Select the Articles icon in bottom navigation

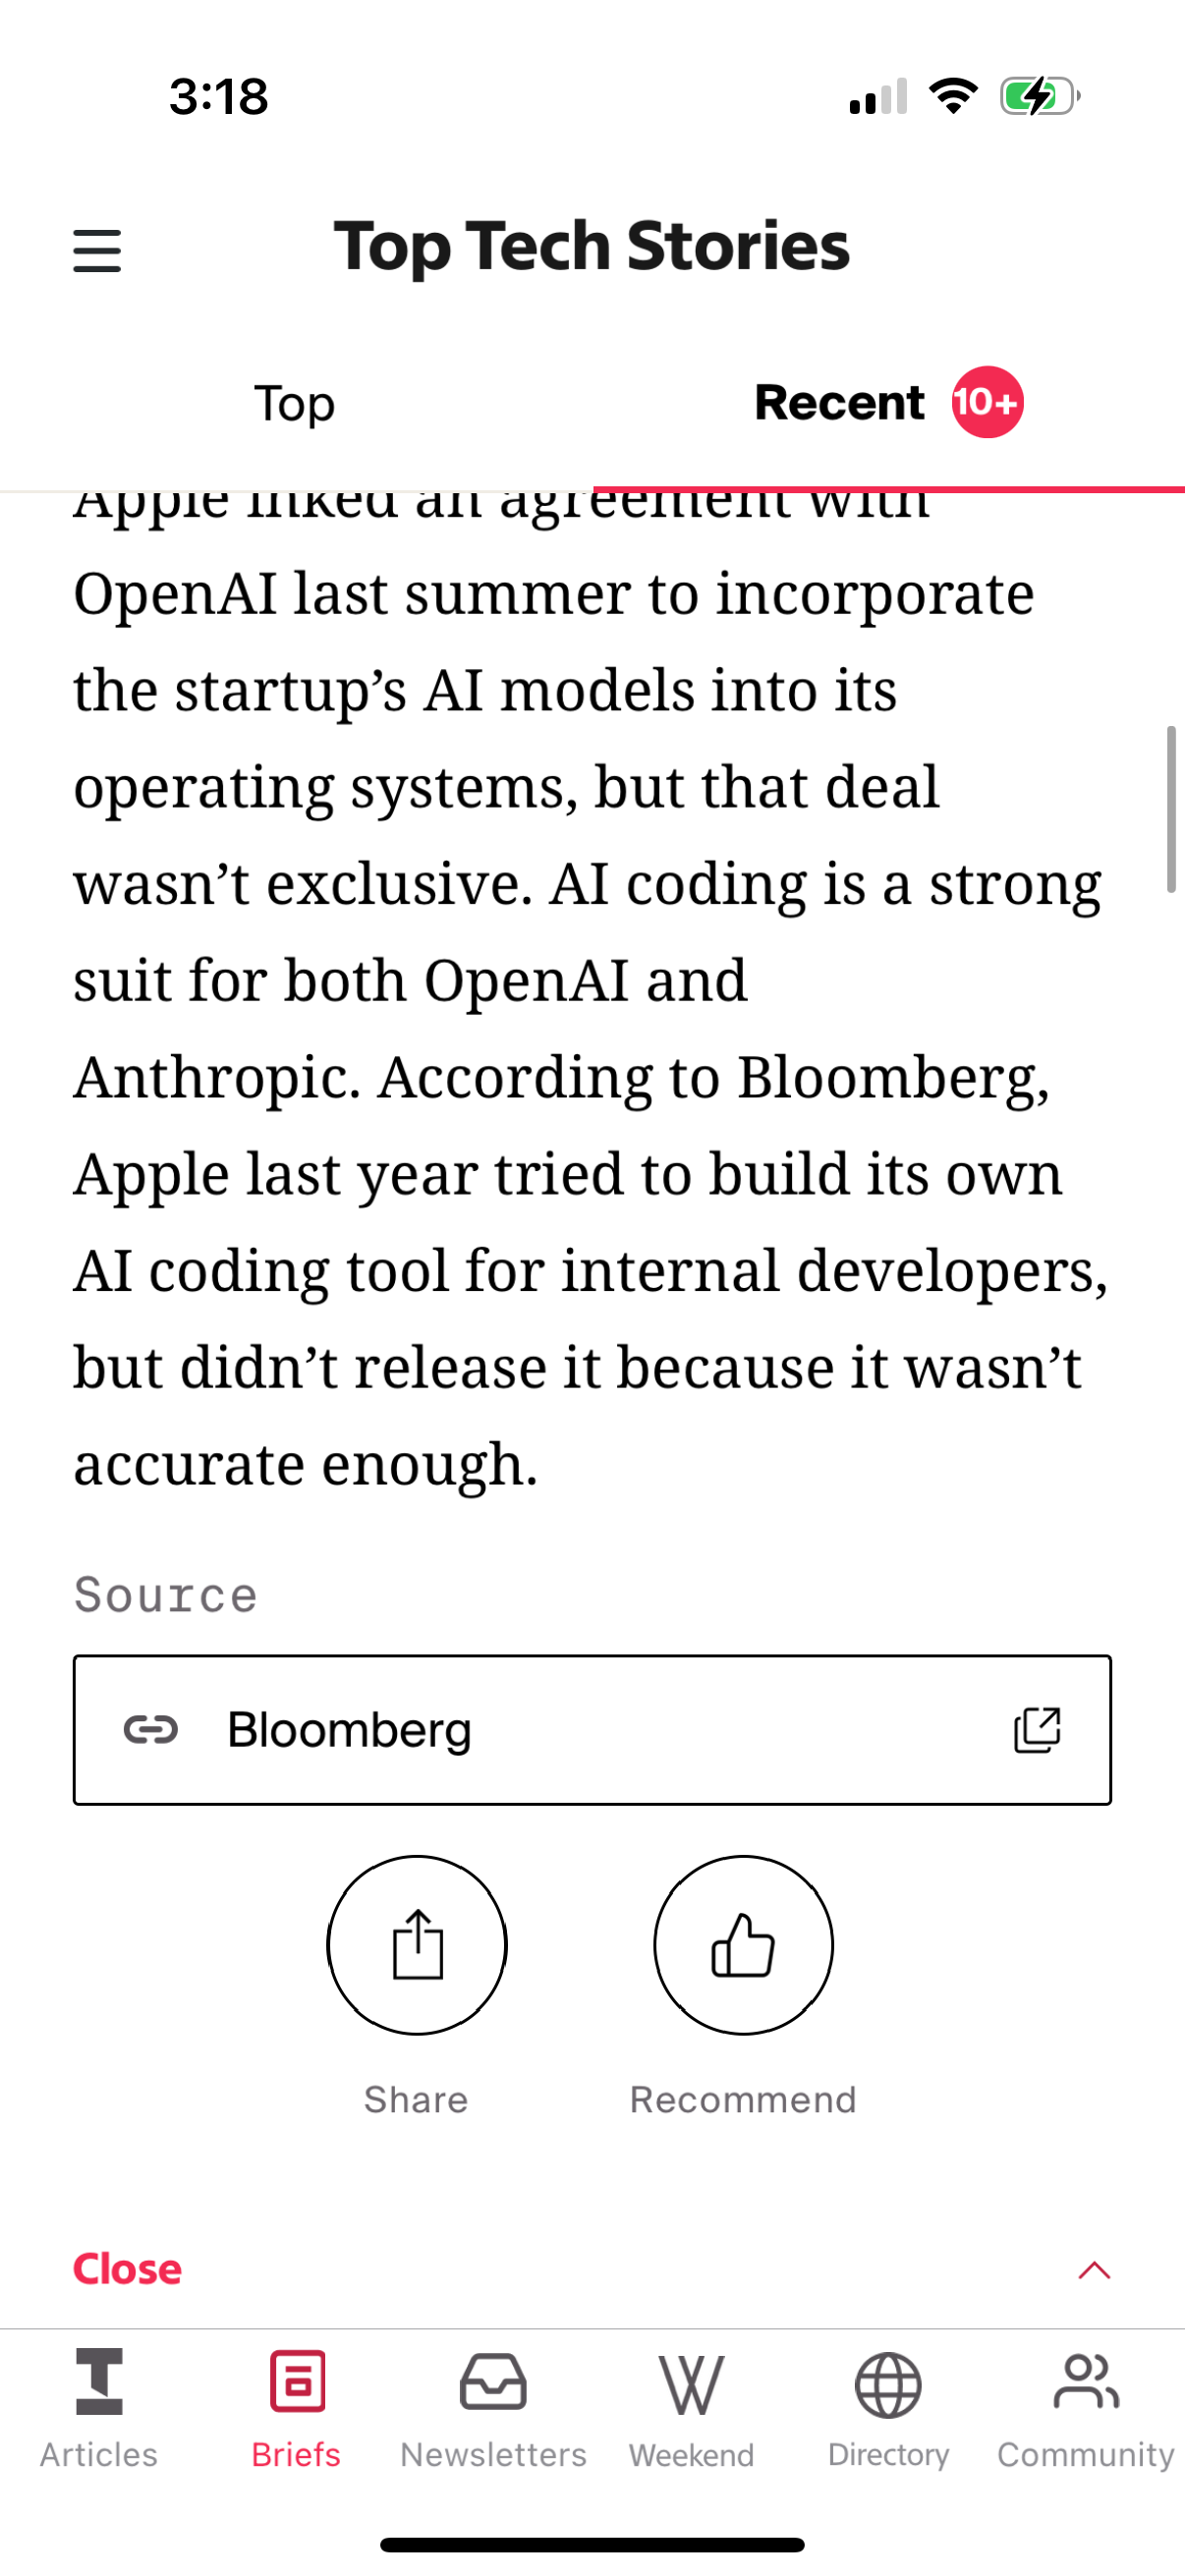[x=97, y=2390]
